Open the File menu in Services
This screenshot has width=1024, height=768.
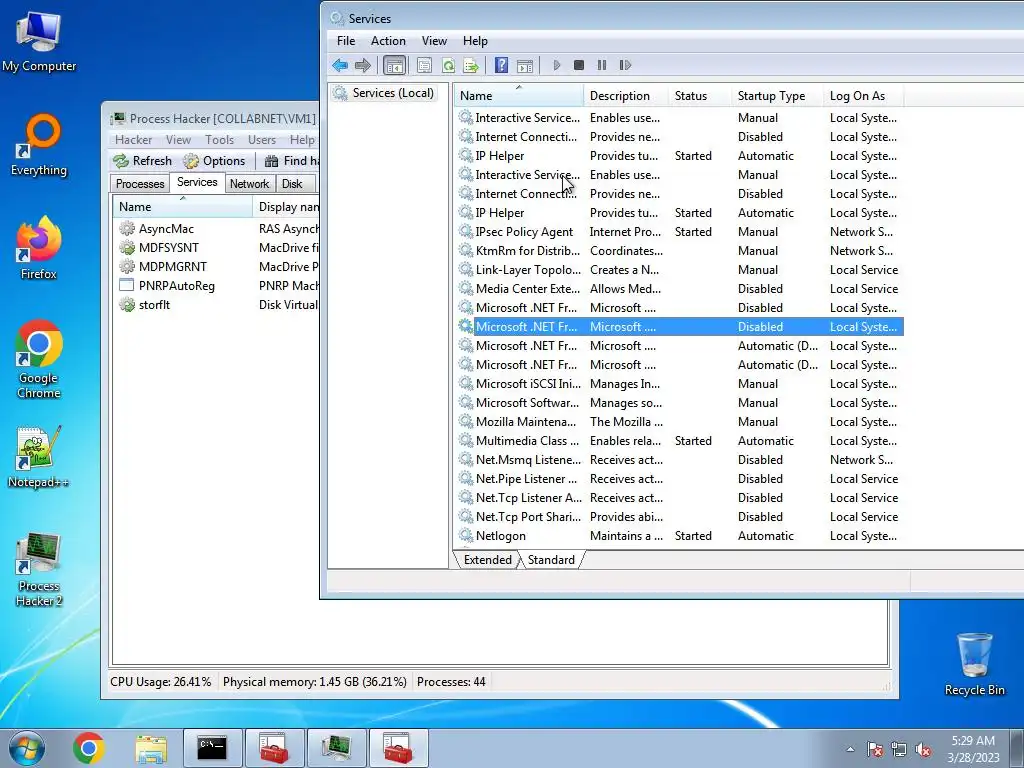[x=346, y=41]
